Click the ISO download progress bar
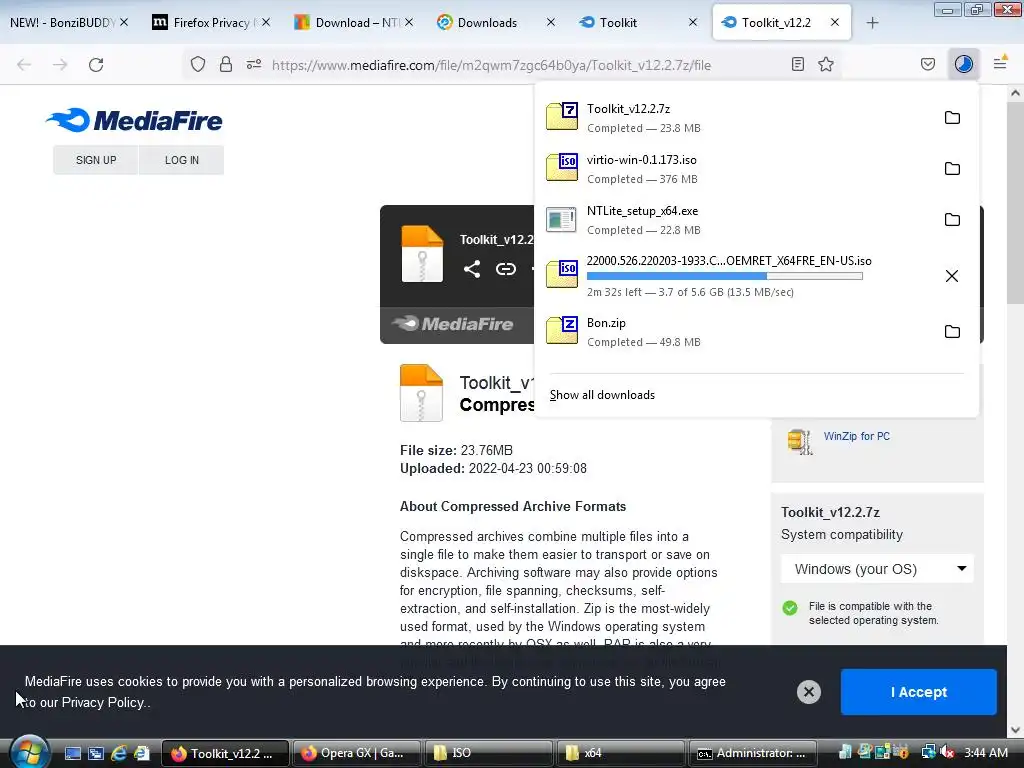The image size is (1024, 768). click(x=724, y=276)
